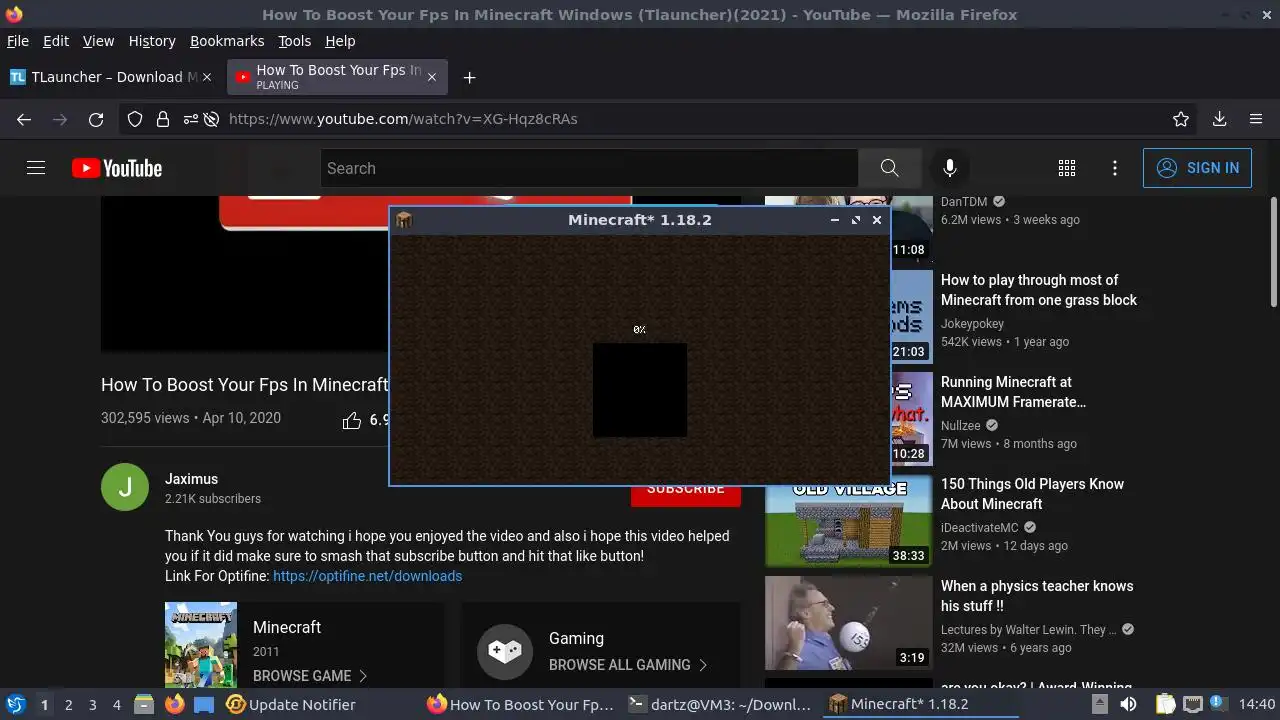Open the clipboard tray icon

coord(1164,704)
